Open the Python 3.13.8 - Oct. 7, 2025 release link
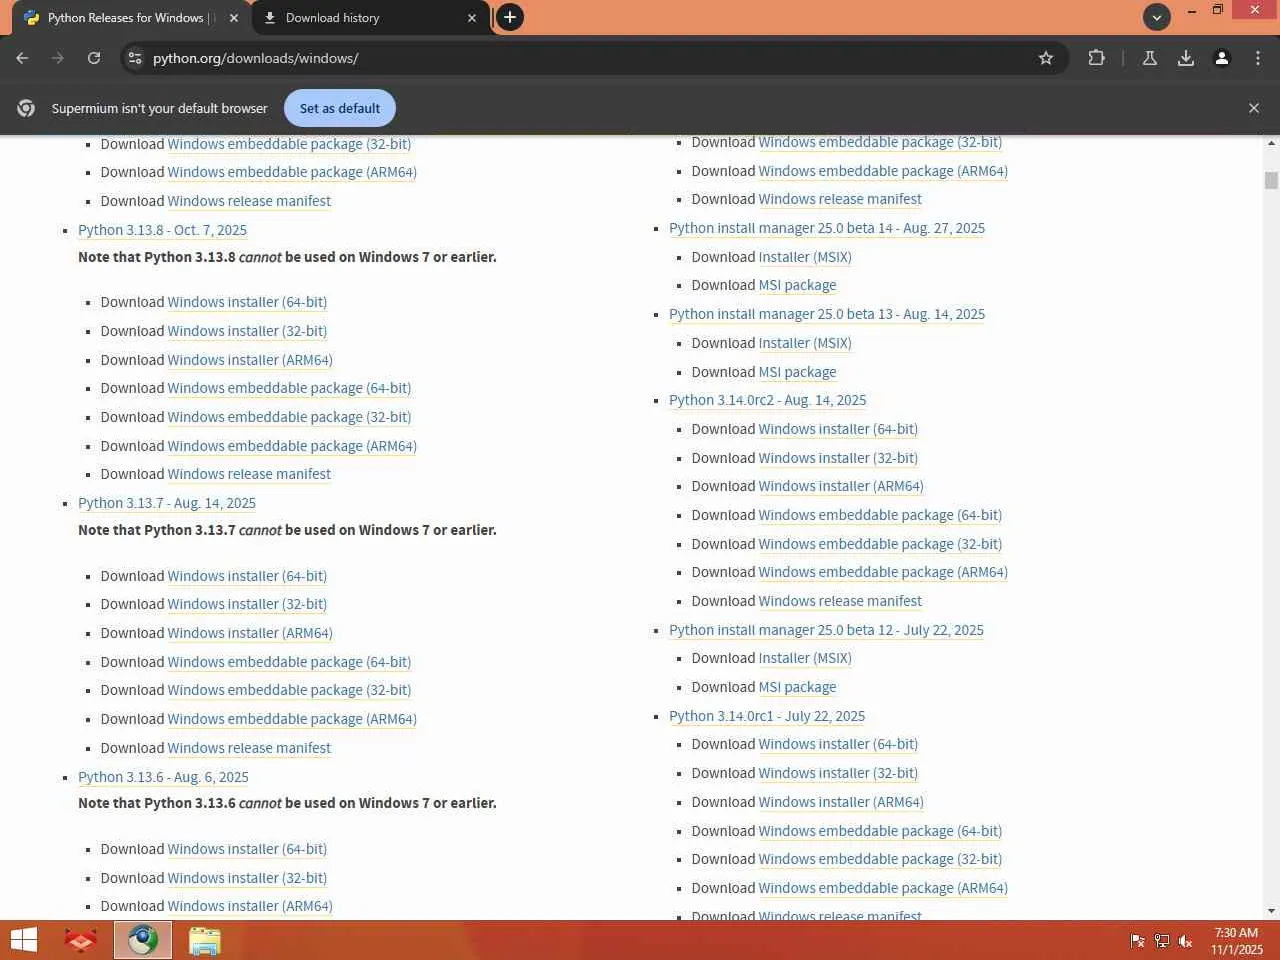 (162, 230)
